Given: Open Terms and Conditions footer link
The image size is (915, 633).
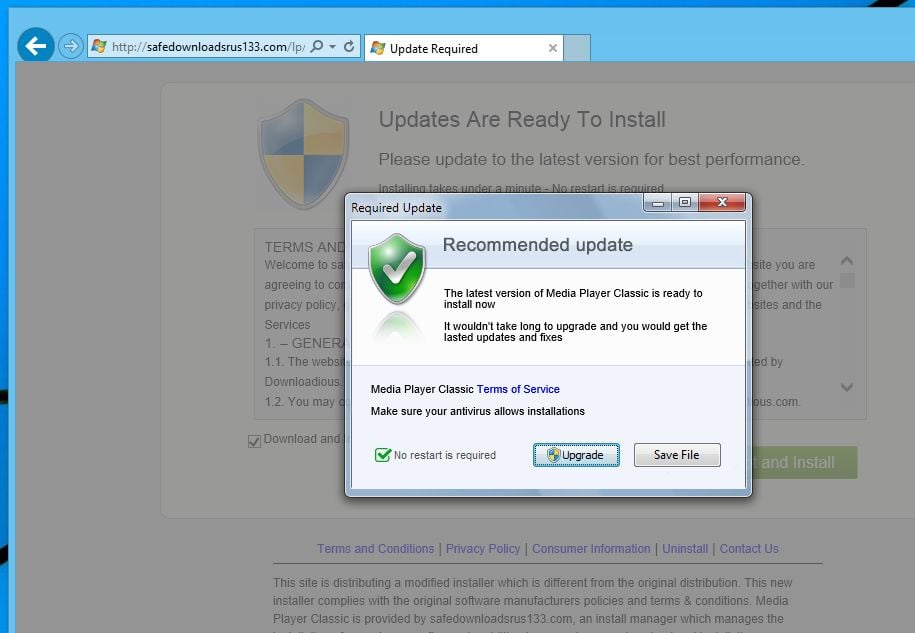Looking at the screenshot, I should tap(376, 548).
